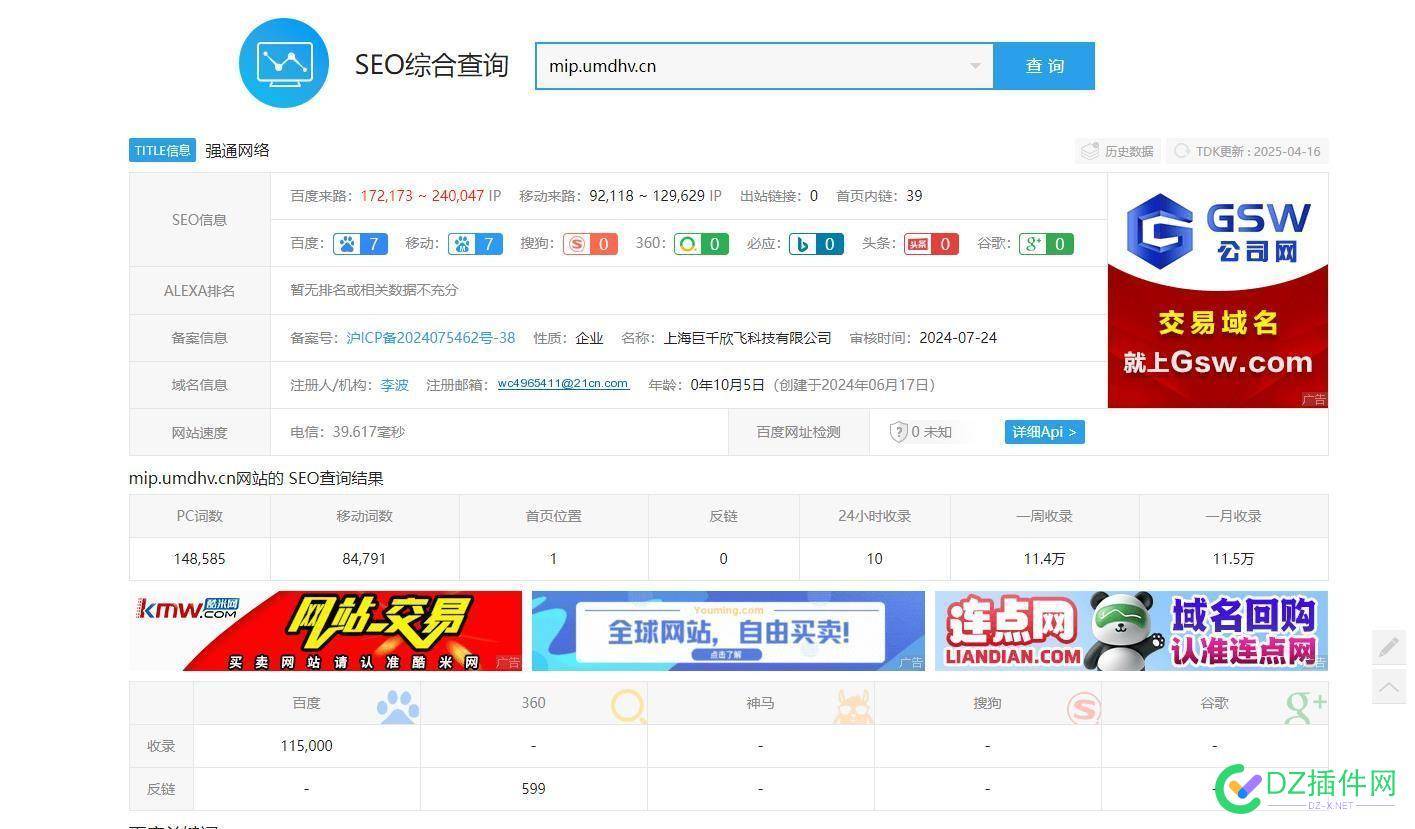Click the TITLE信息 label tag
The height and width of the screenshot is (829, 1415).
tap(162, 150)
